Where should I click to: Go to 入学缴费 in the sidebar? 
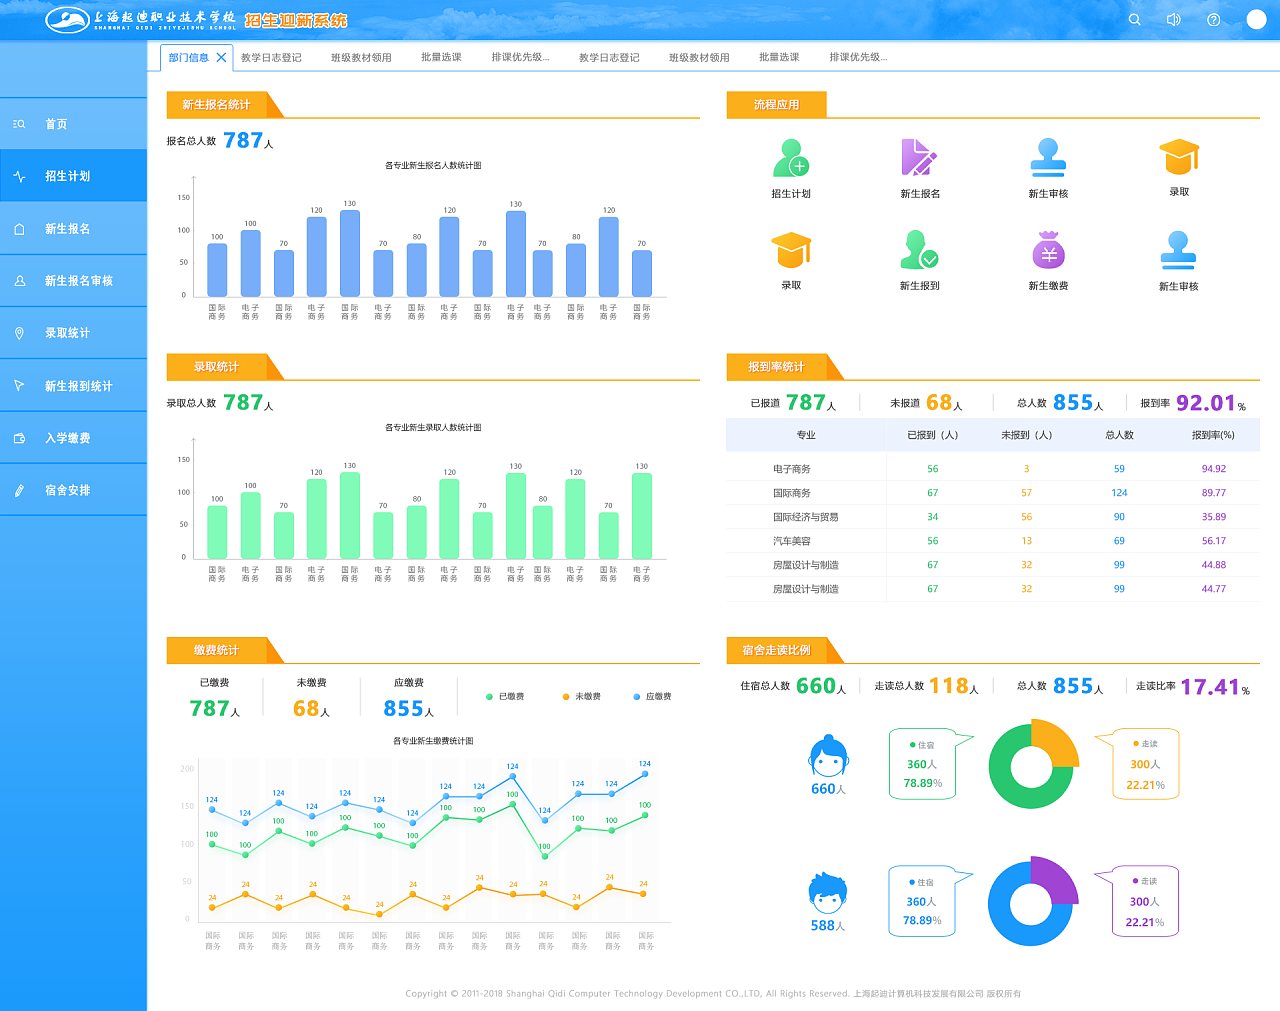(73, 438)
